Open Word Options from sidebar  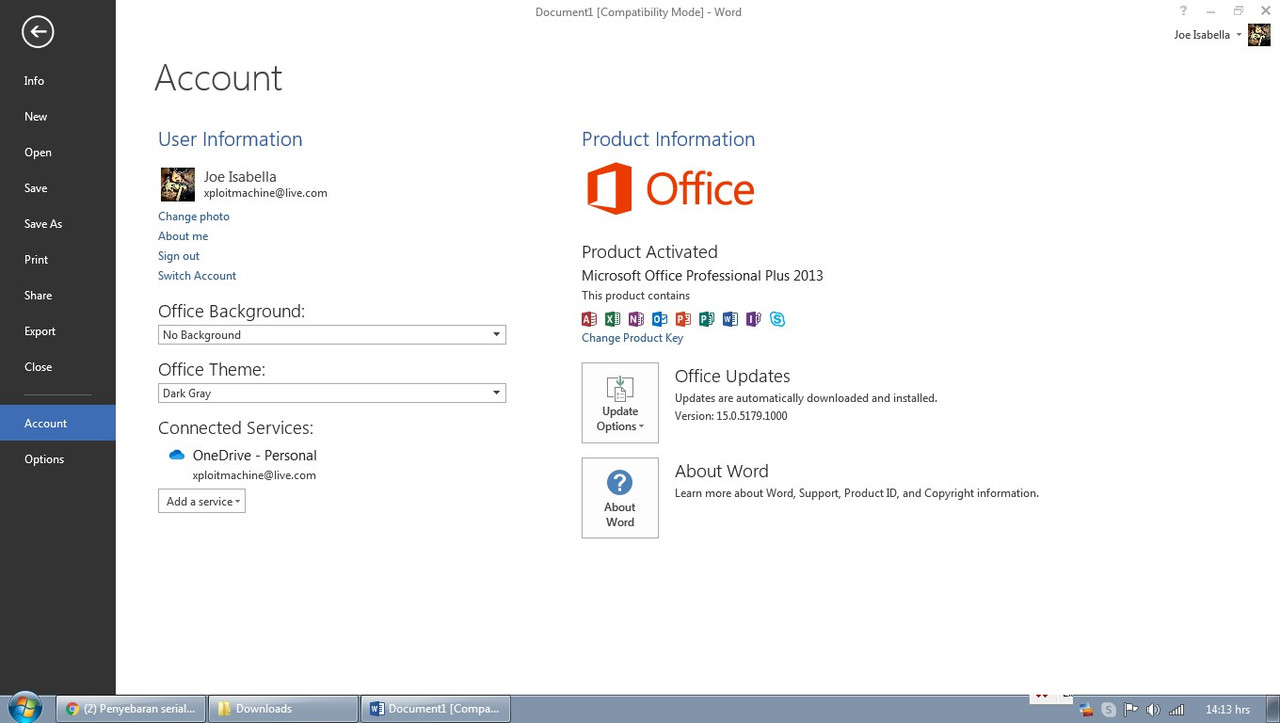tap(44, 459)
